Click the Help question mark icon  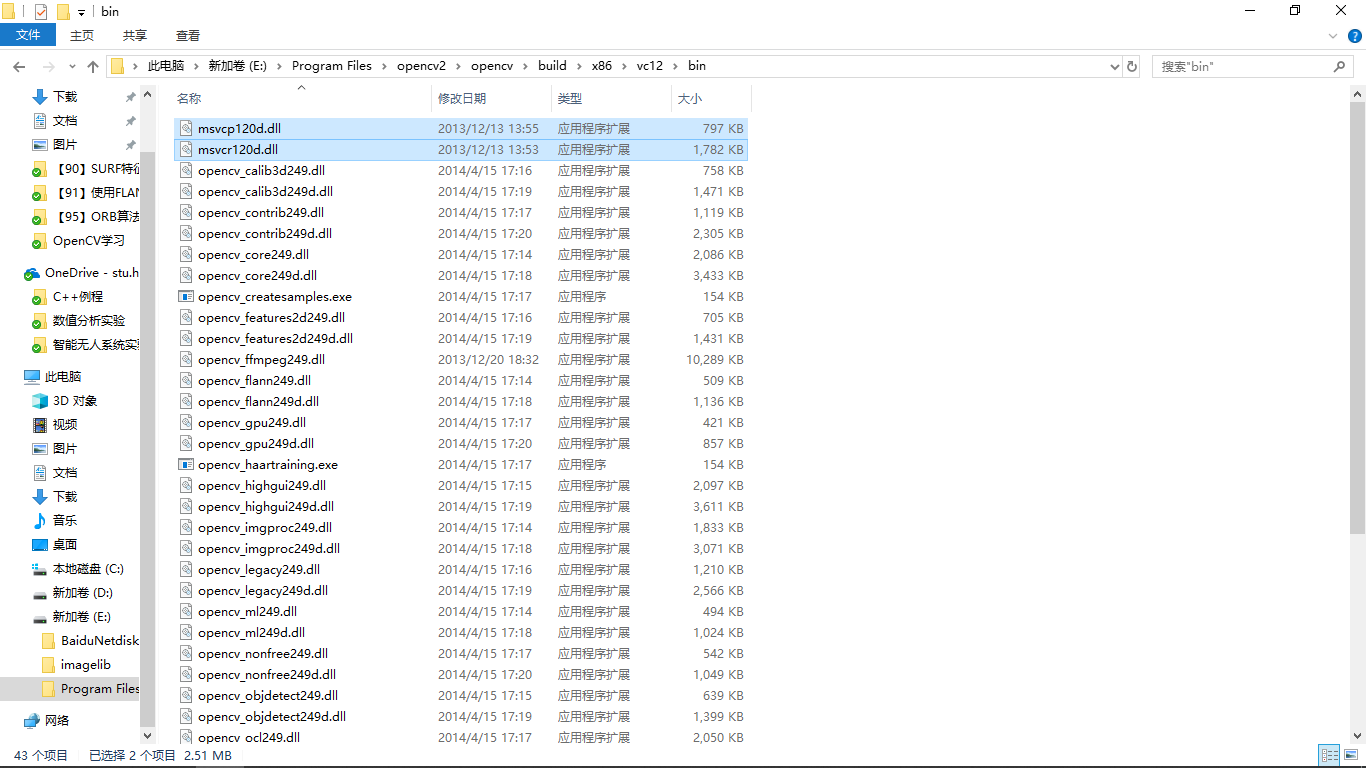click(x=1355, y=35)
